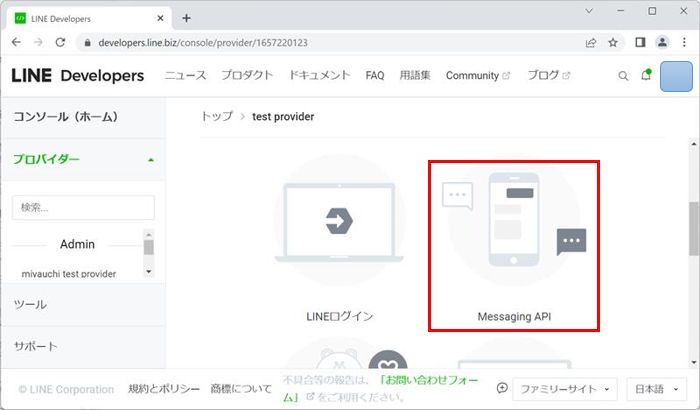Open the ドキュメント menu item
700x410 pixels.
pos(319,75)
